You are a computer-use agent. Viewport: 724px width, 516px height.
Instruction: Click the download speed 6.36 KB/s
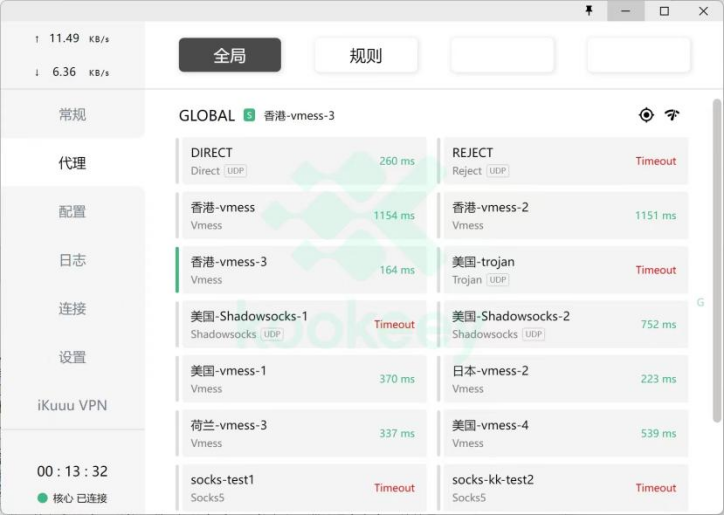[x=72, y=72]
